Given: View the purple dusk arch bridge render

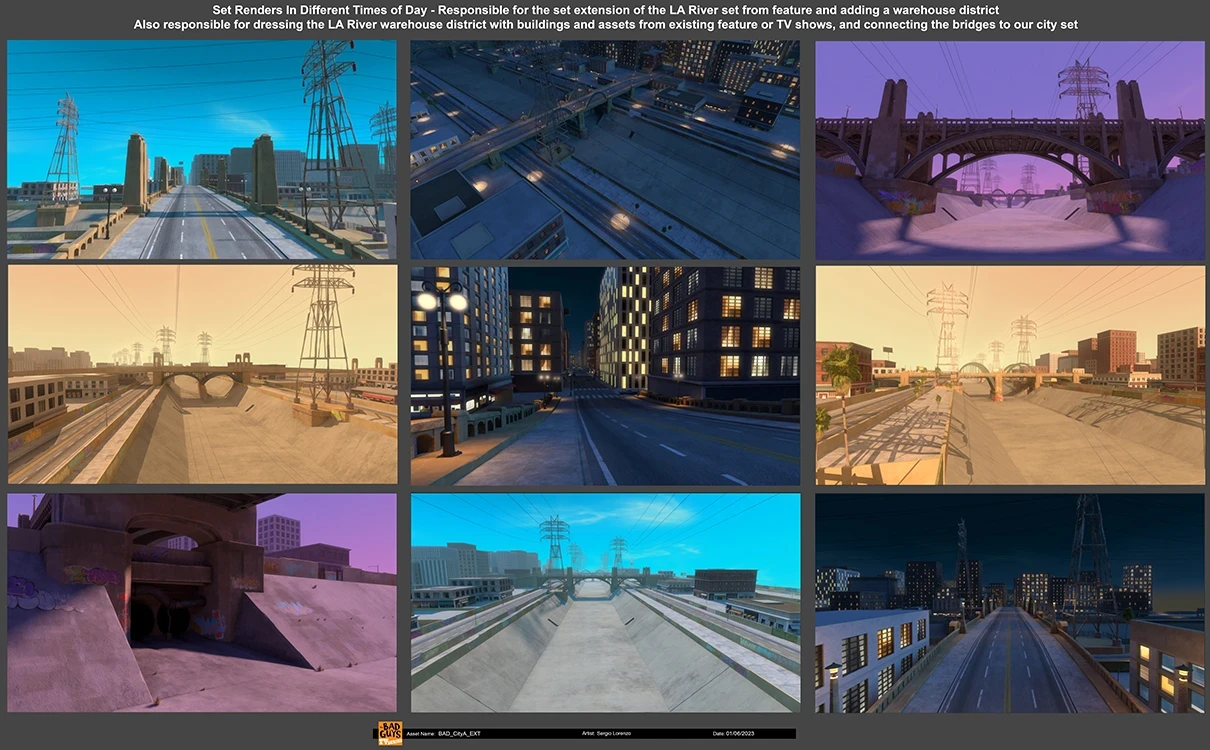Looking at the screenshot, I should (x=1010, y=150).
